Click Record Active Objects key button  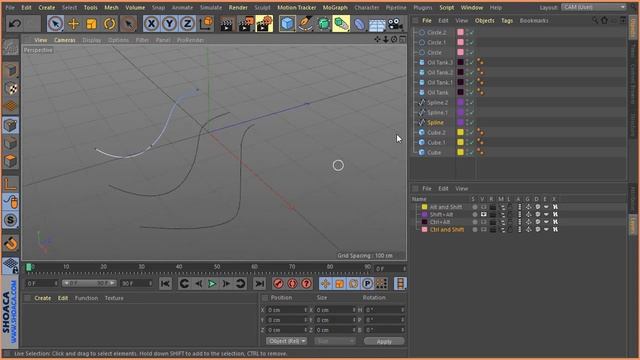tap(278, 283)
